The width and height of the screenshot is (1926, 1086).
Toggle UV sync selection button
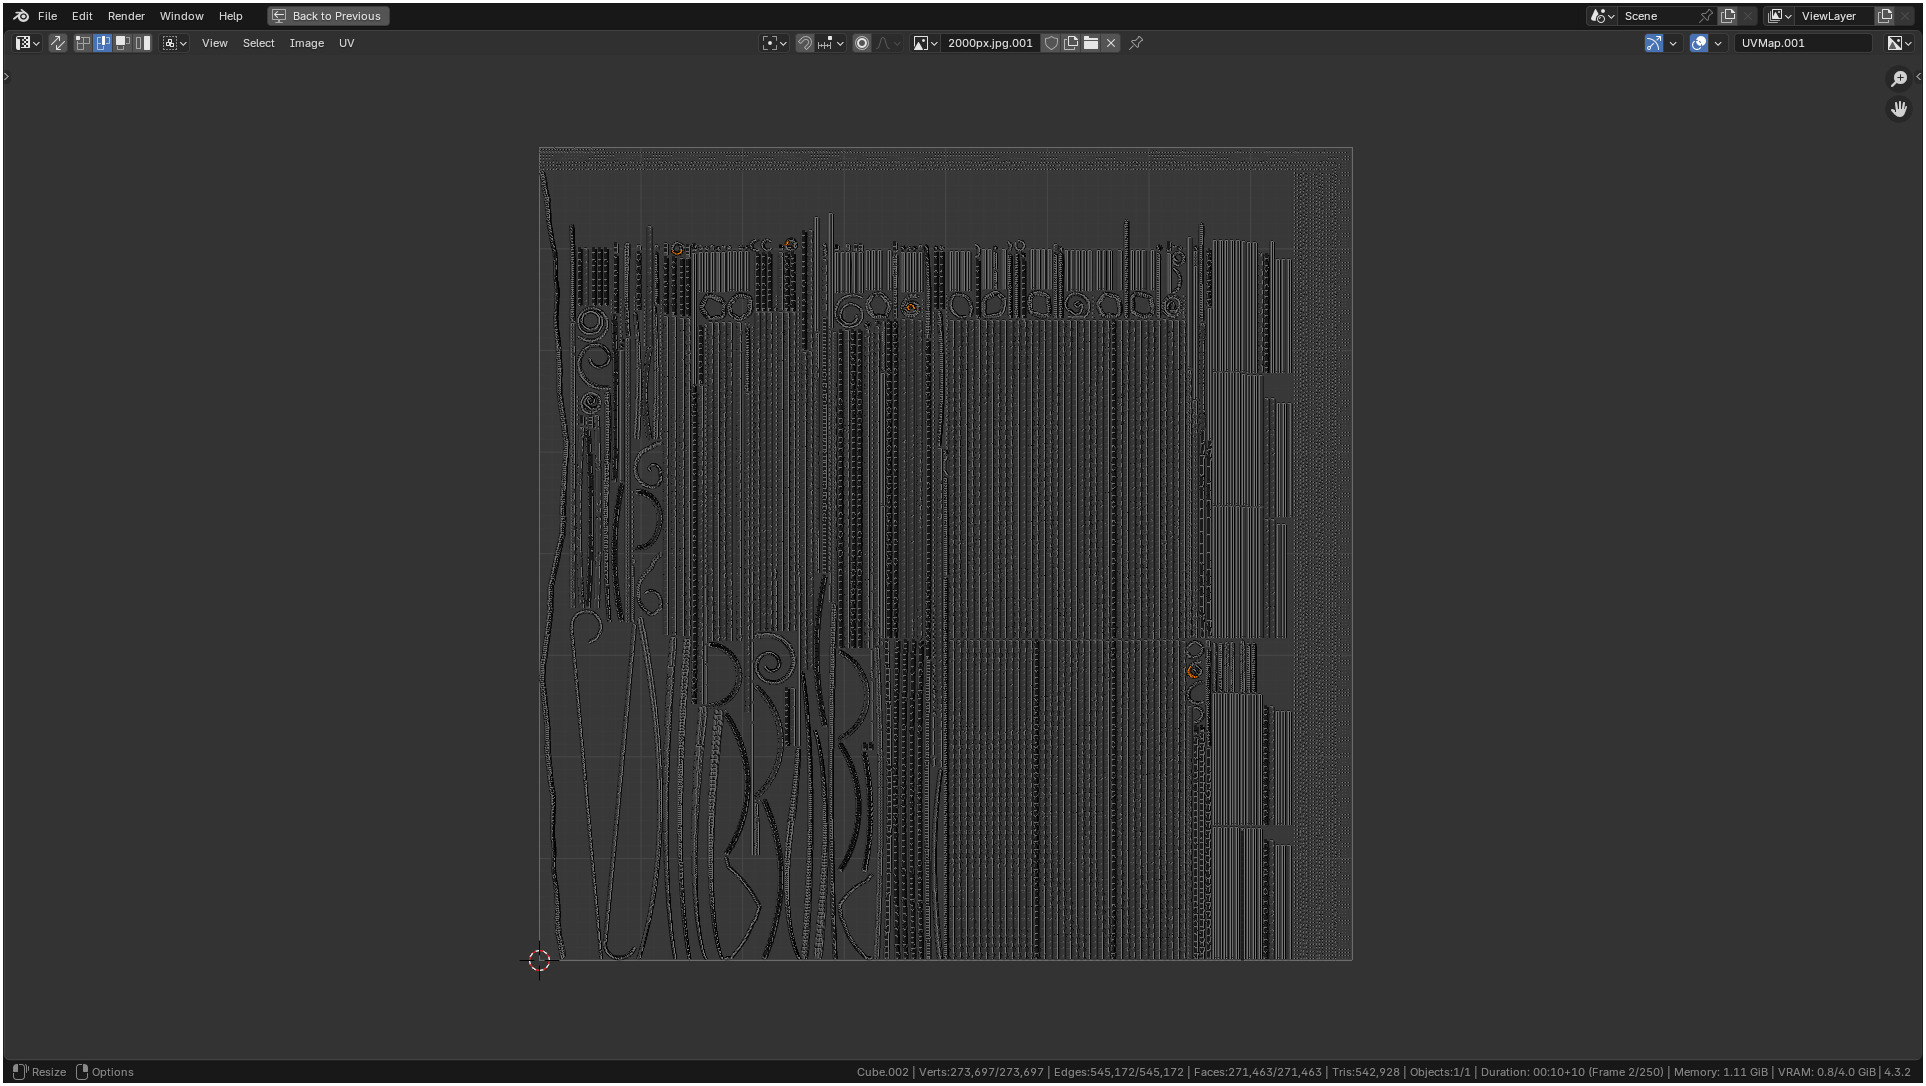(58, 43)
